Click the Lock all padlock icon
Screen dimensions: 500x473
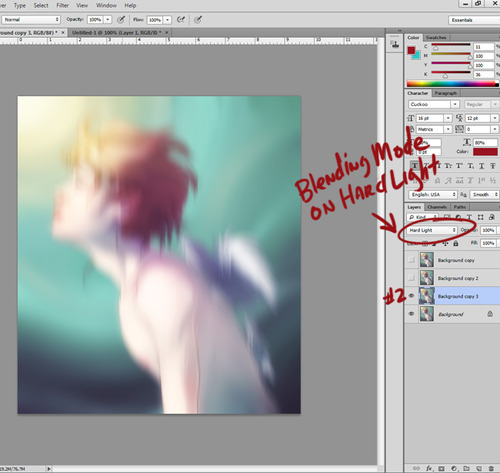point(456,244)
